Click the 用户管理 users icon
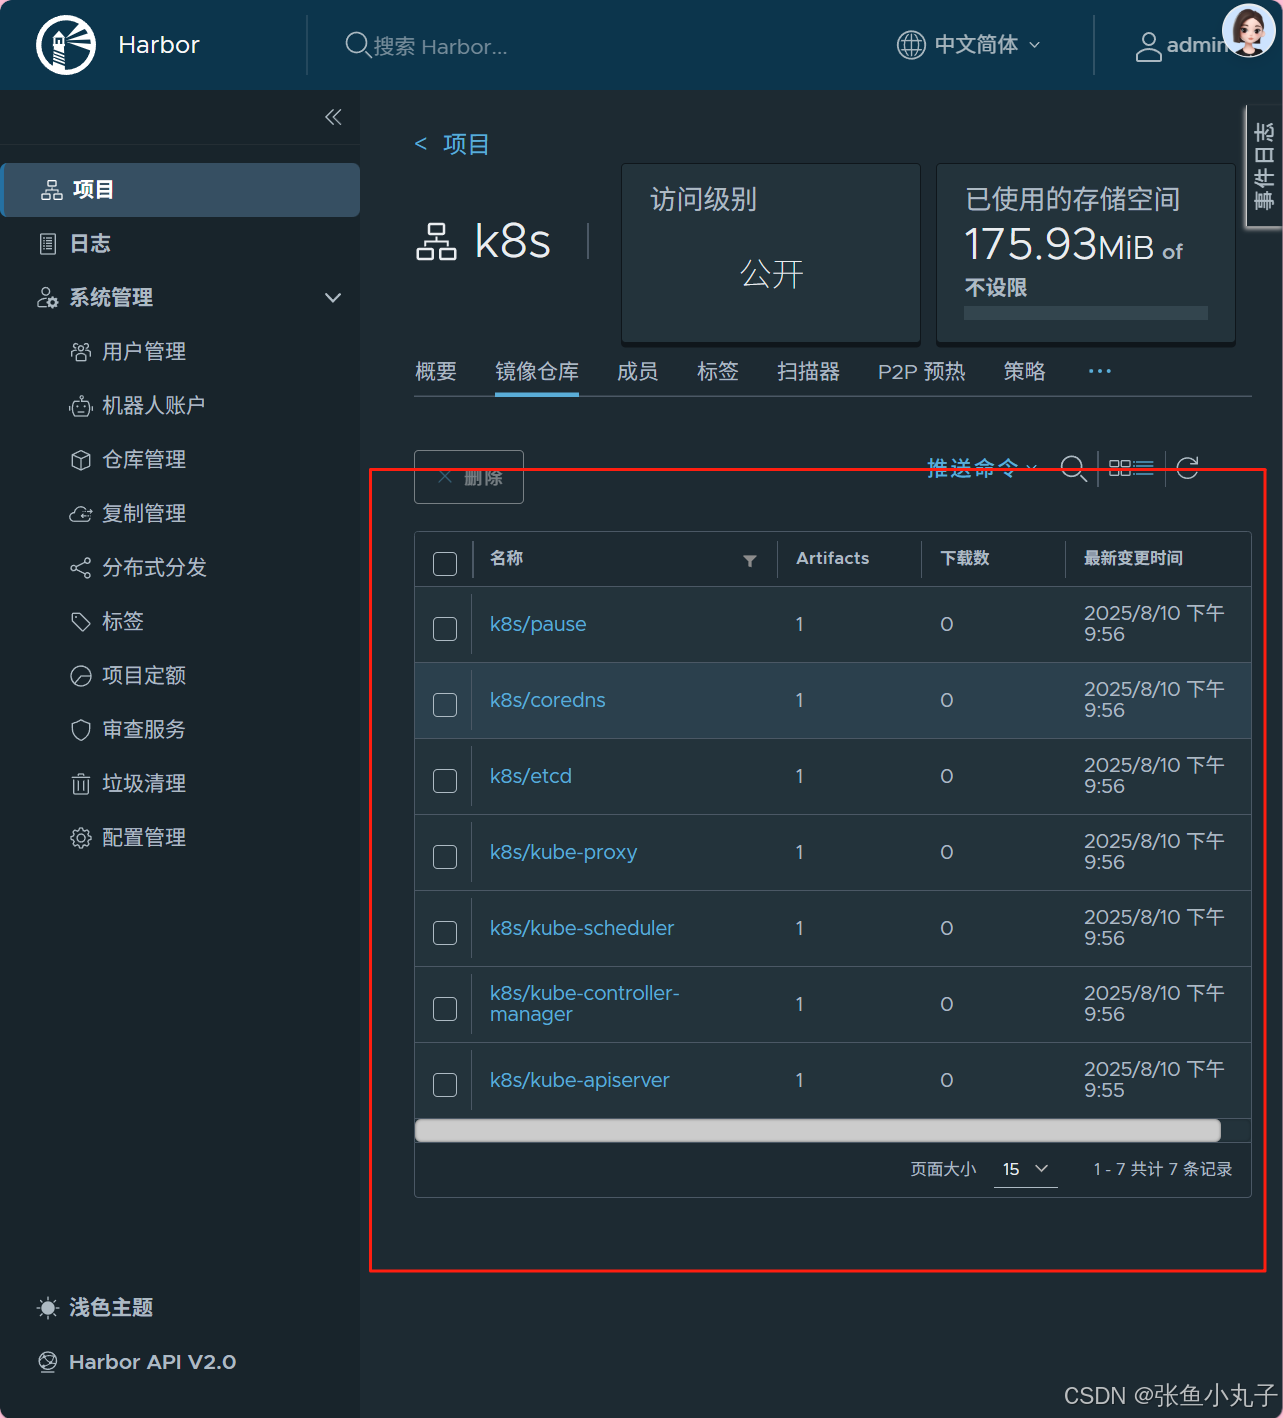 pyautogui.click(x=81, y=352)
